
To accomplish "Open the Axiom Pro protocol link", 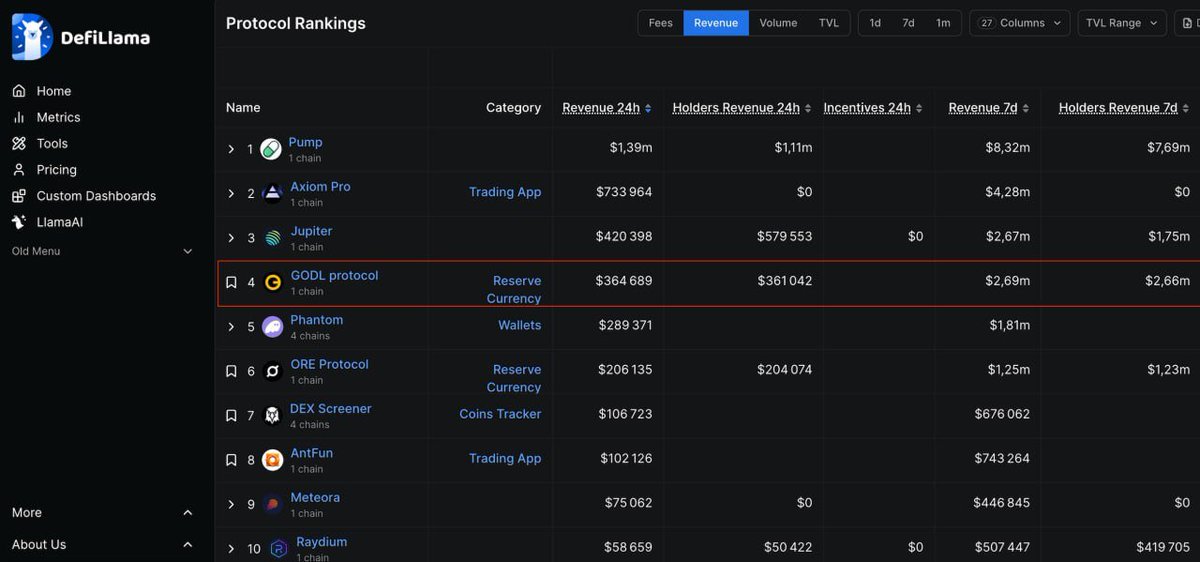I will click(320, 187).
